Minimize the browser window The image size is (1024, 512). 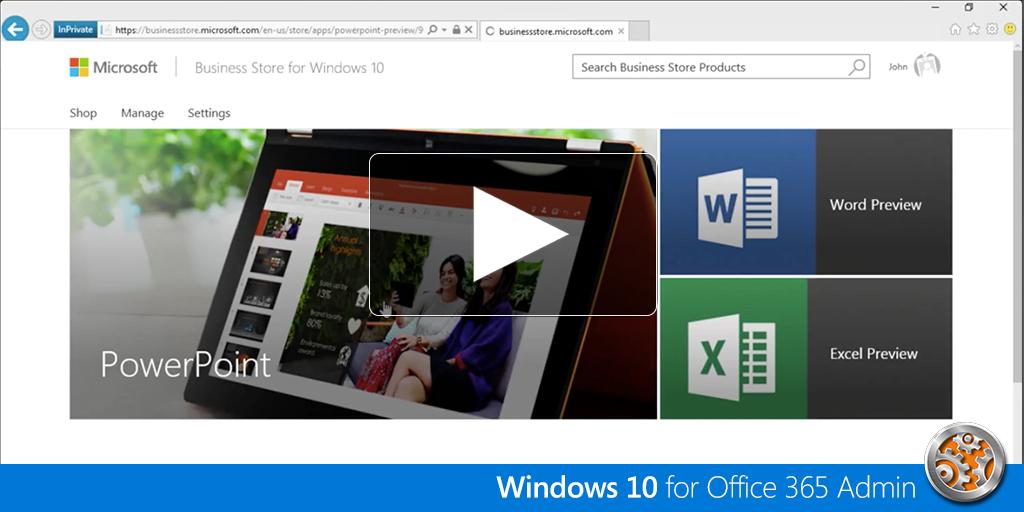point(935,7)
